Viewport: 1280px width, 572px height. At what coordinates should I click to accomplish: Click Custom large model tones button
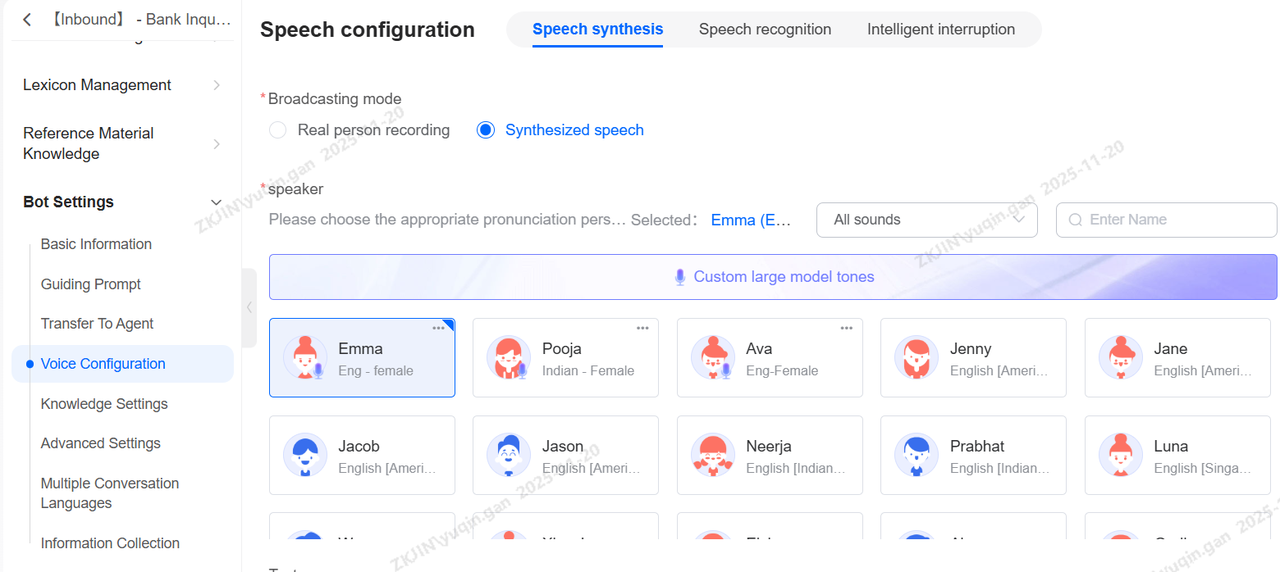tap(773, 277)
